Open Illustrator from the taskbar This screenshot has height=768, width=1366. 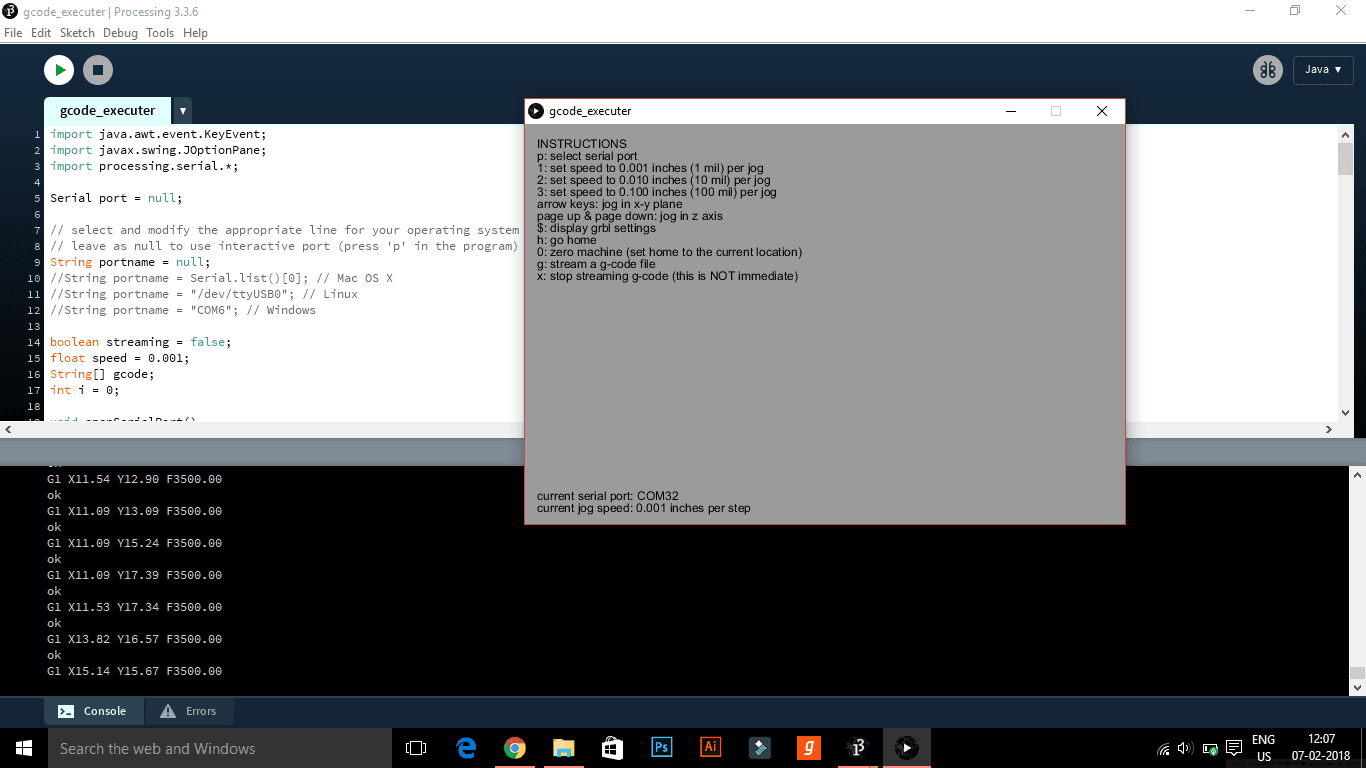(710, 748)
